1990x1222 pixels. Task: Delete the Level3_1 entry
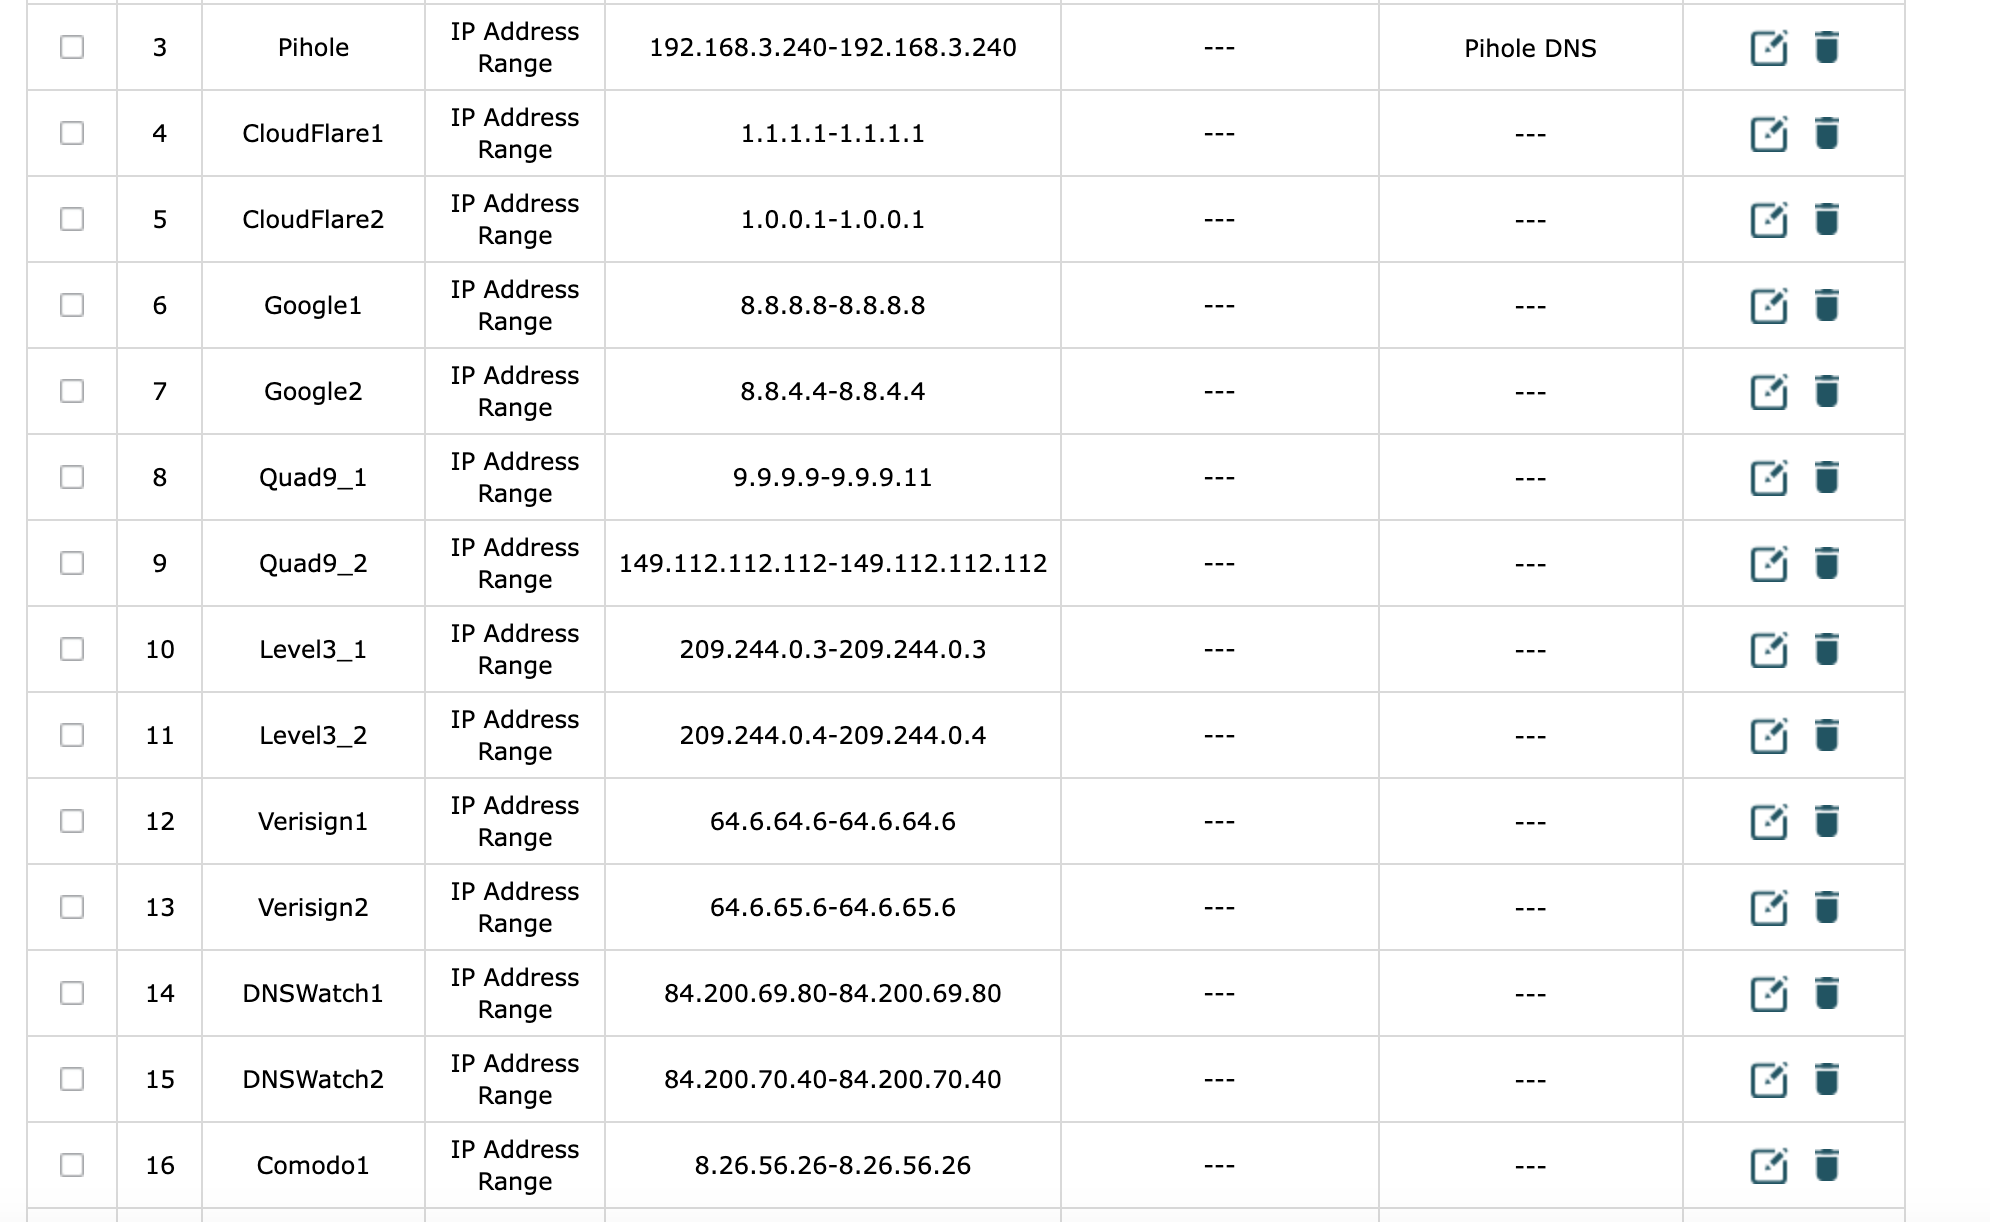(1826, 650)
